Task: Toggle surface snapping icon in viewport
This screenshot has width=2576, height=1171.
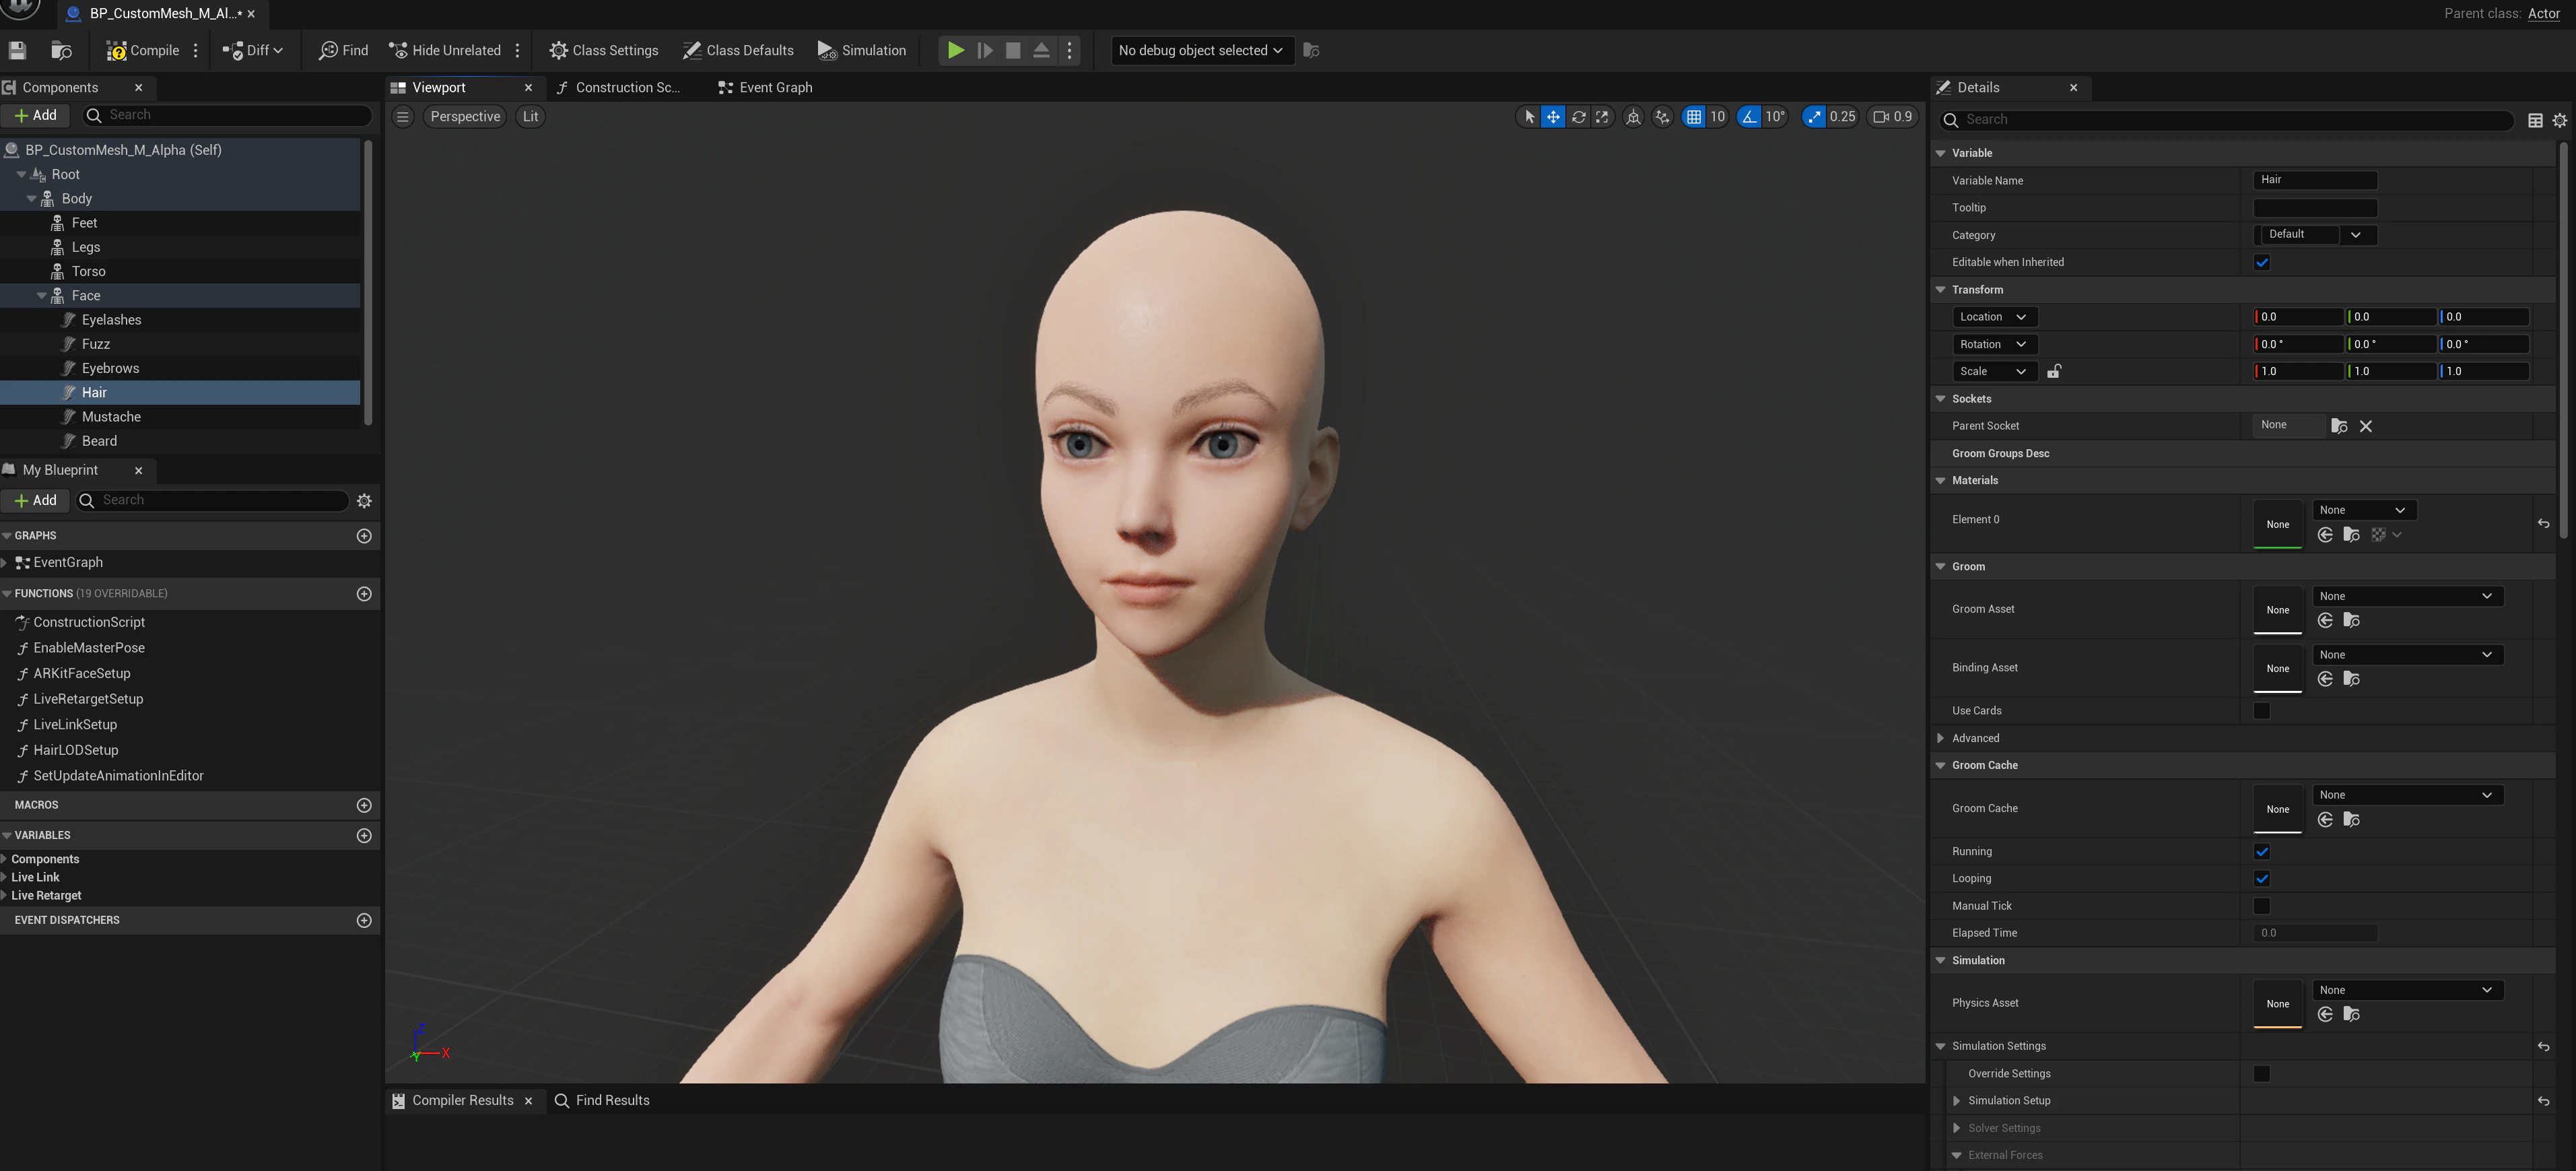Action: tap(1662, 117)
